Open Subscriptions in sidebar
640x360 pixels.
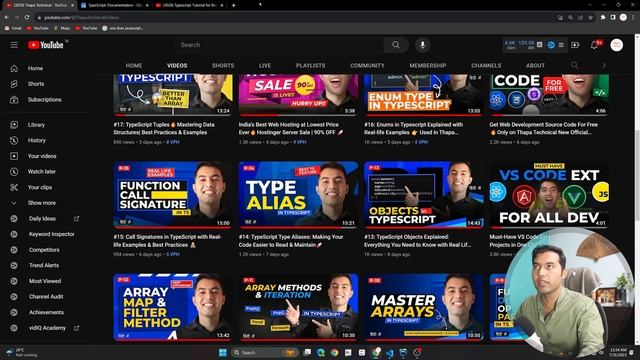pyautogui.click(x=45, y=100)
